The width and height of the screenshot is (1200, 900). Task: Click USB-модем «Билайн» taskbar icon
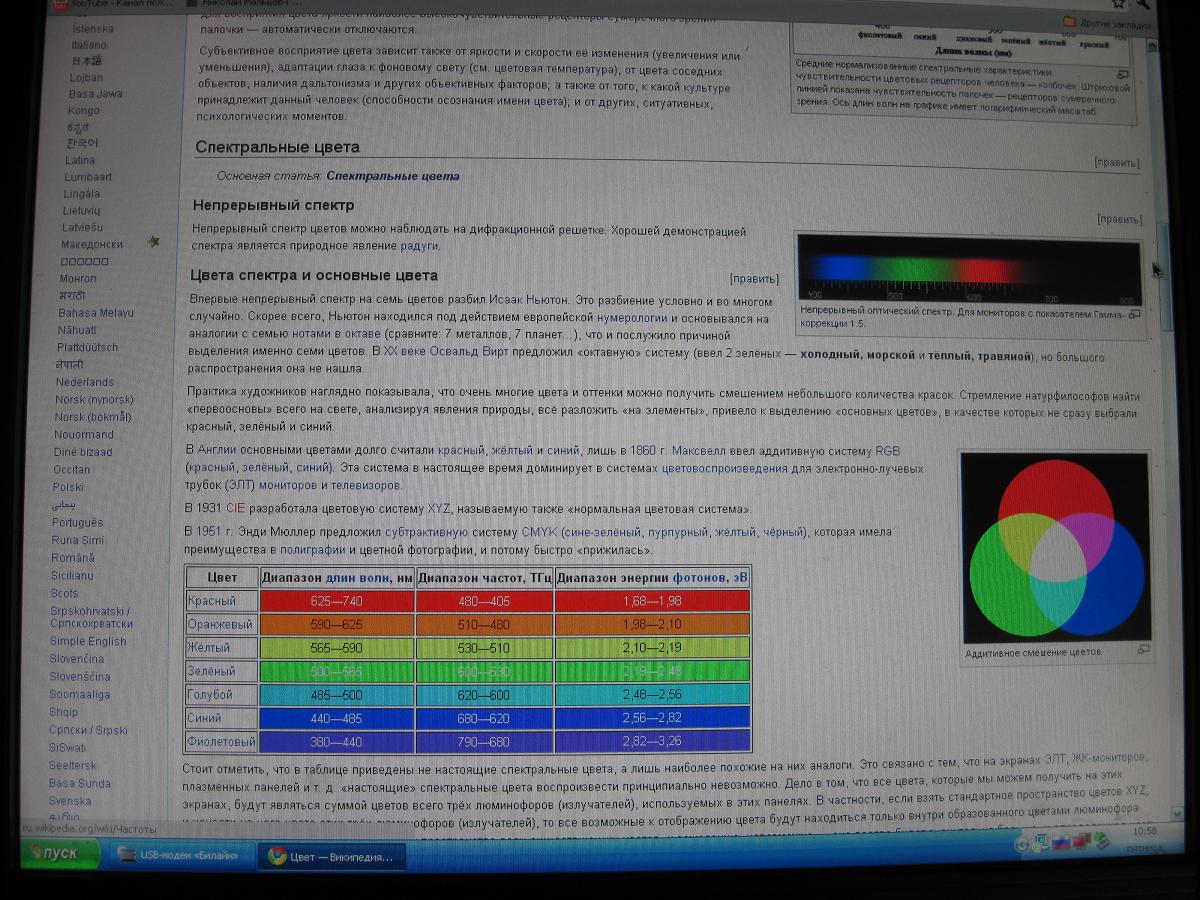(127, 854)
